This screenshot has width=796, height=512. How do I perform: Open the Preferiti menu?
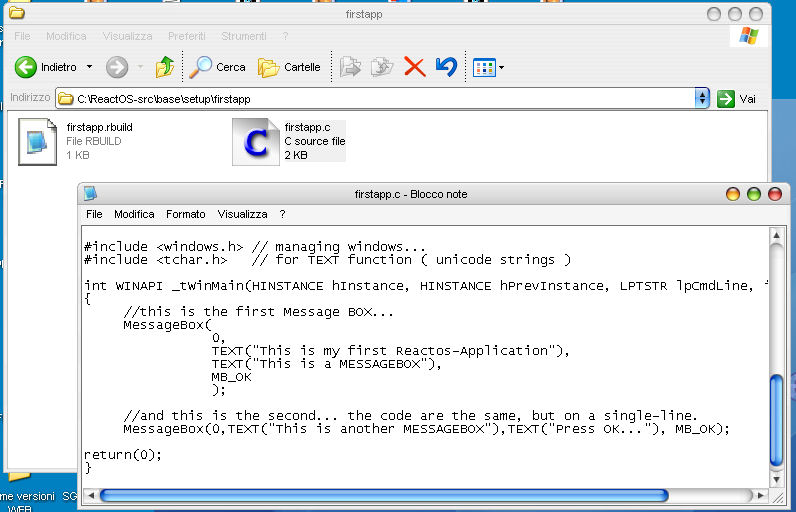pos(186,36)
